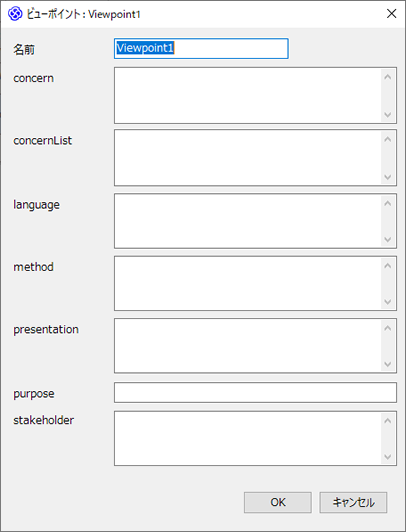This screenshot has height=532, width=406.
Task: Click the stakeholder scroll up arrow
Action: [388, 421]
